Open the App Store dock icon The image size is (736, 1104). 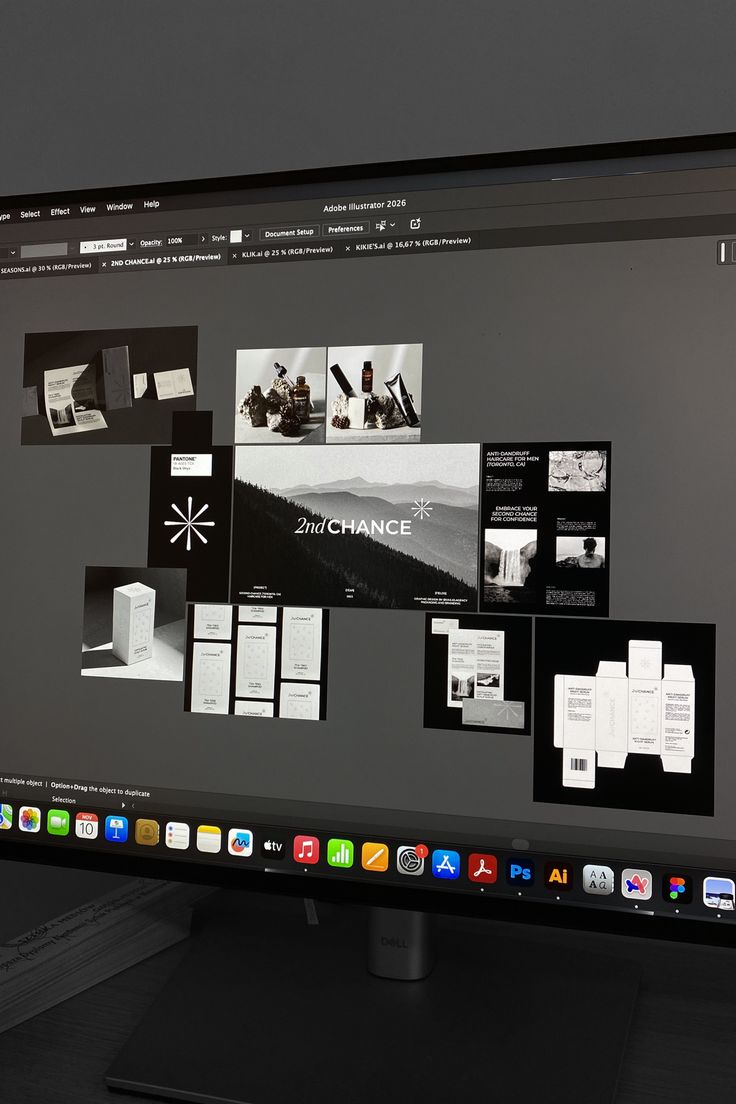pyautogui.click(x=445, y=865)
